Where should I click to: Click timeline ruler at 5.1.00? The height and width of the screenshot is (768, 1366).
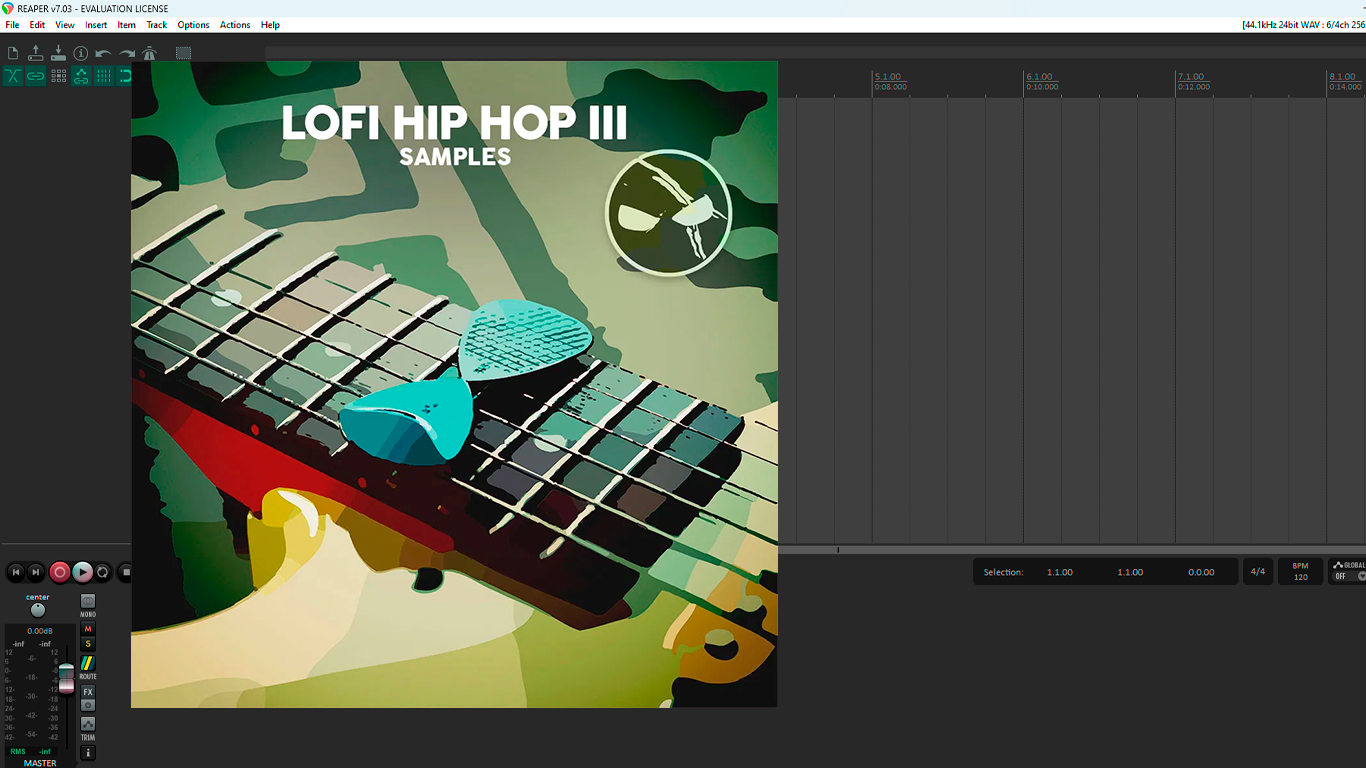tap(887, 77)
